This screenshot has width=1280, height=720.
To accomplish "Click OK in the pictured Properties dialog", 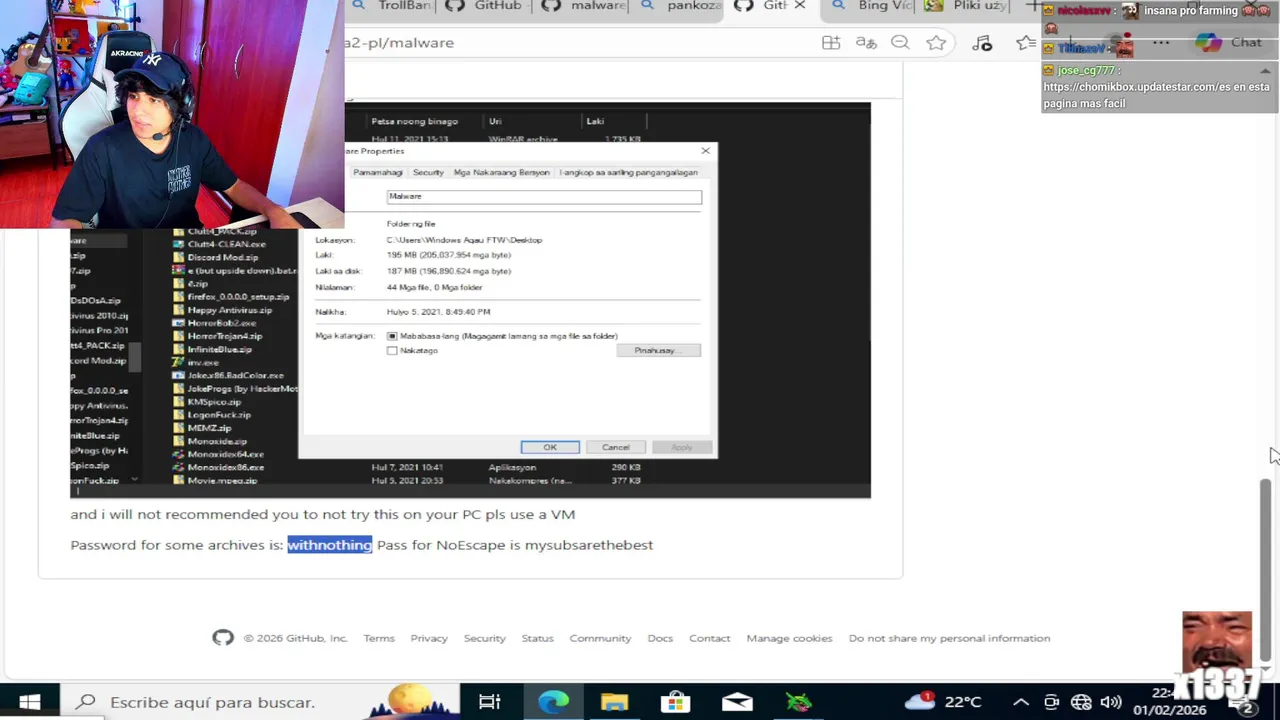I will pos(550,447).
